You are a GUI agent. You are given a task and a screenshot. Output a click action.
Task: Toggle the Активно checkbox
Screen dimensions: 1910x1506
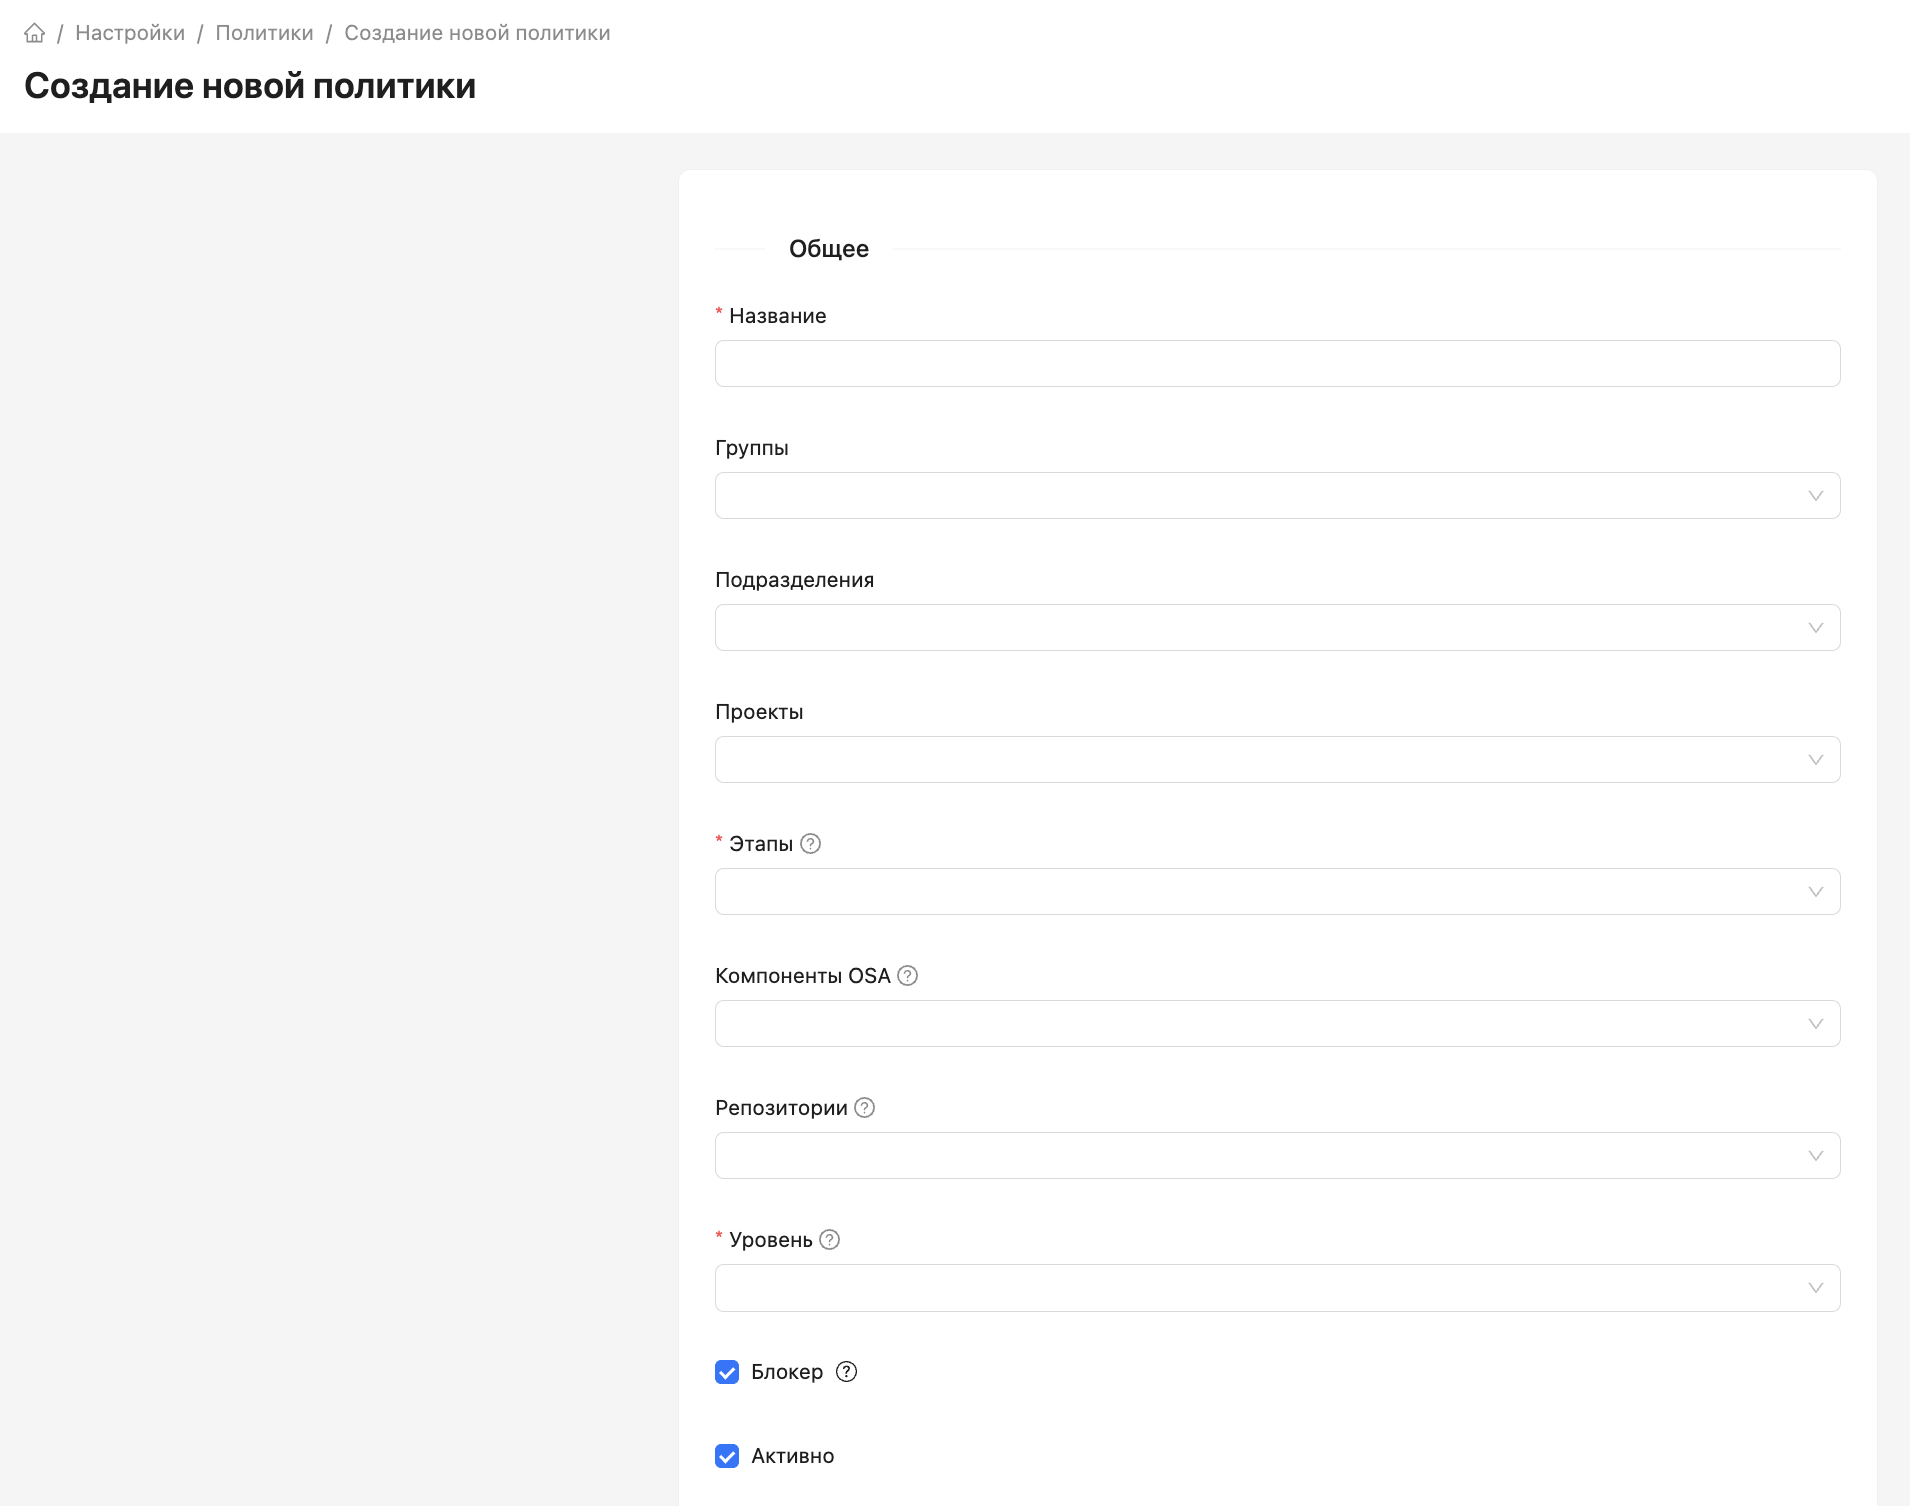tap(727, 1455)
